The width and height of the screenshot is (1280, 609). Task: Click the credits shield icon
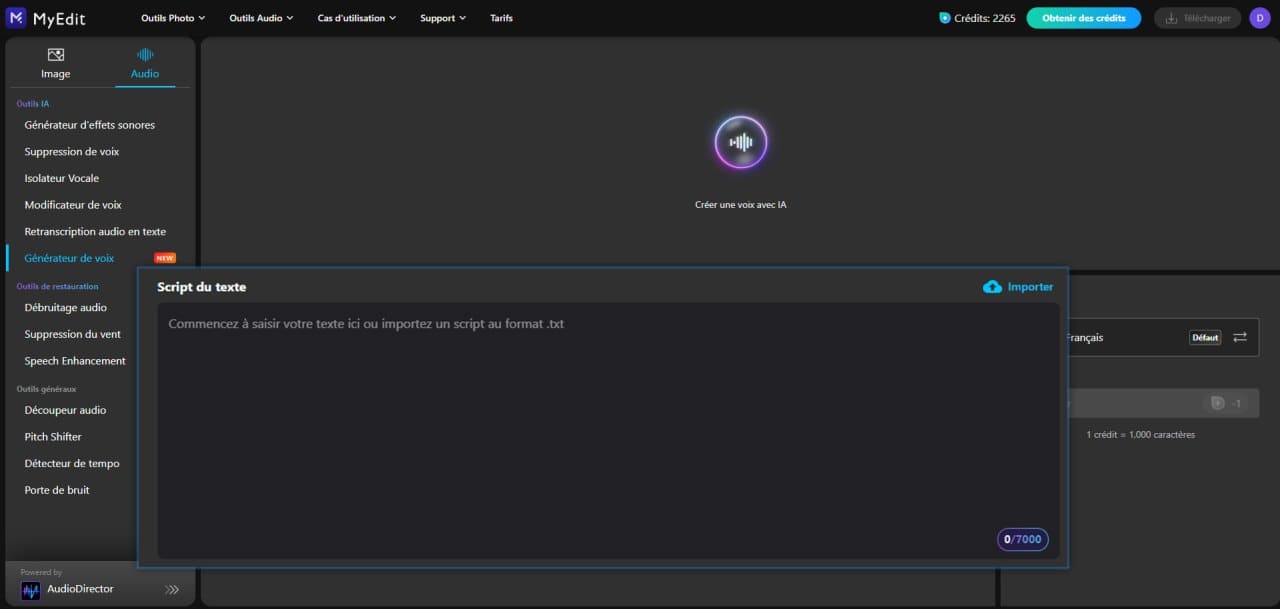(x=945, y=18)
